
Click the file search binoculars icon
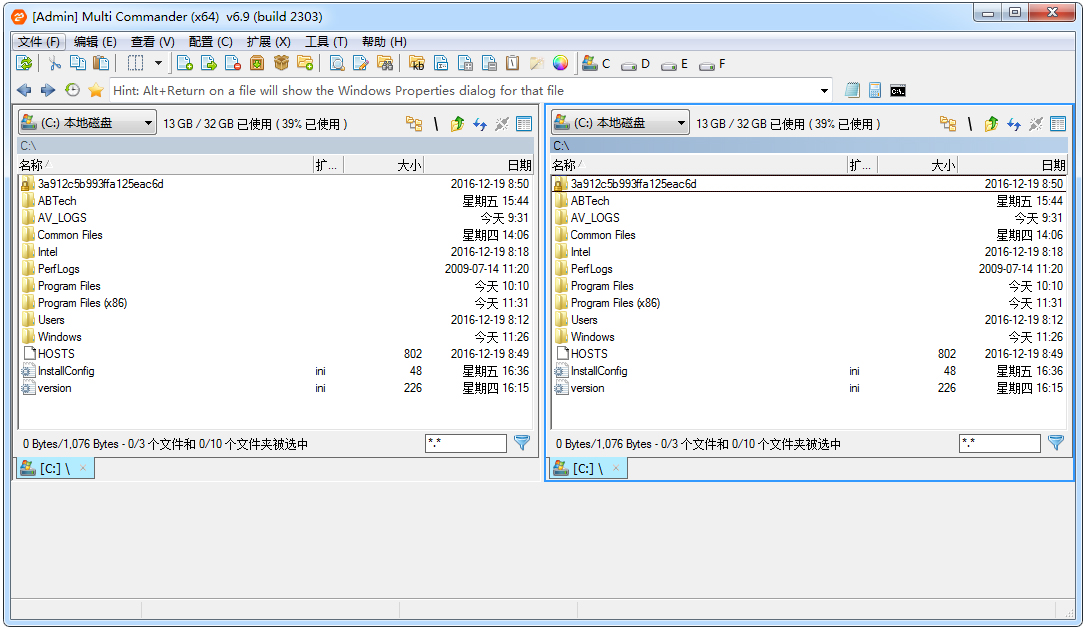(385, 64)
